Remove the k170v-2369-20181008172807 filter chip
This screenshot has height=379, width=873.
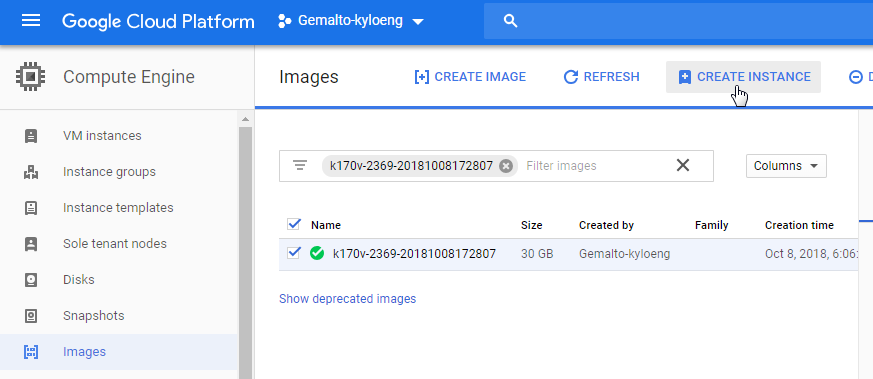point(506,166)
